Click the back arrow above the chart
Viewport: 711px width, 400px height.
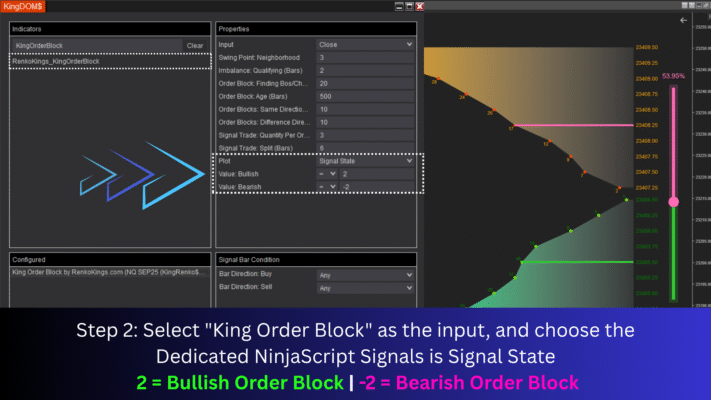pos(684,19)
